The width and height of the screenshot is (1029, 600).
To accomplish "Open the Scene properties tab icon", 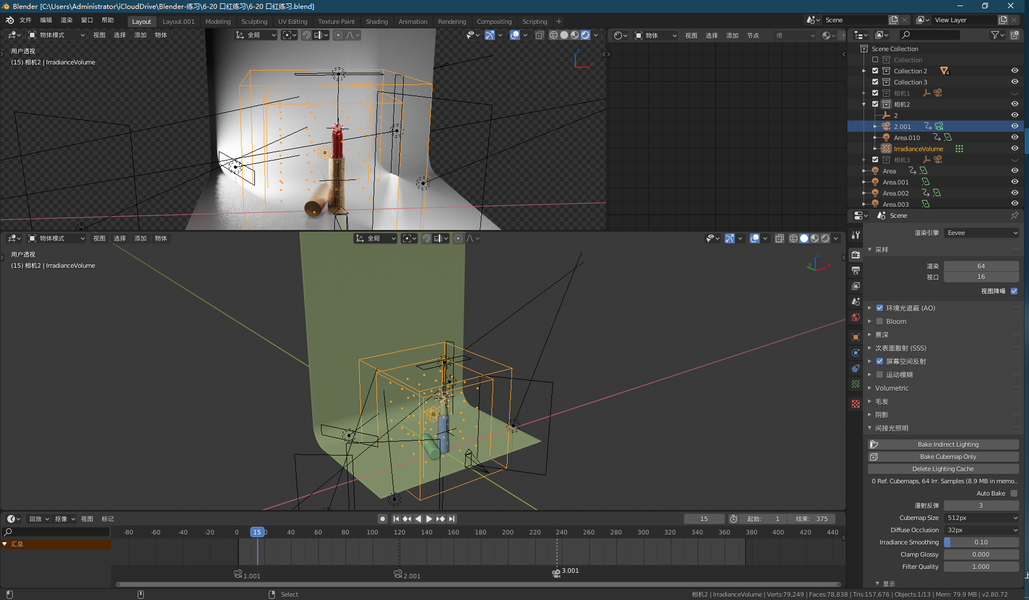I will [856, 301].
